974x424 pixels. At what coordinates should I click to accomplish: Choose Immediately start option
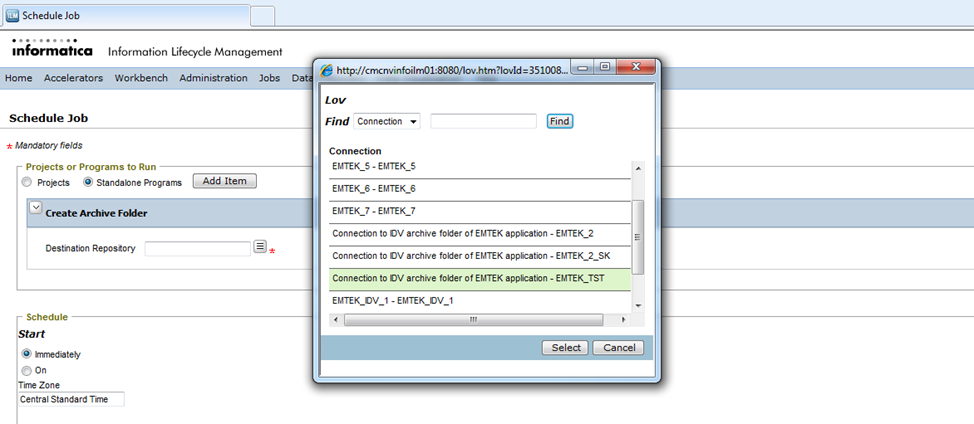click(27, 354)
